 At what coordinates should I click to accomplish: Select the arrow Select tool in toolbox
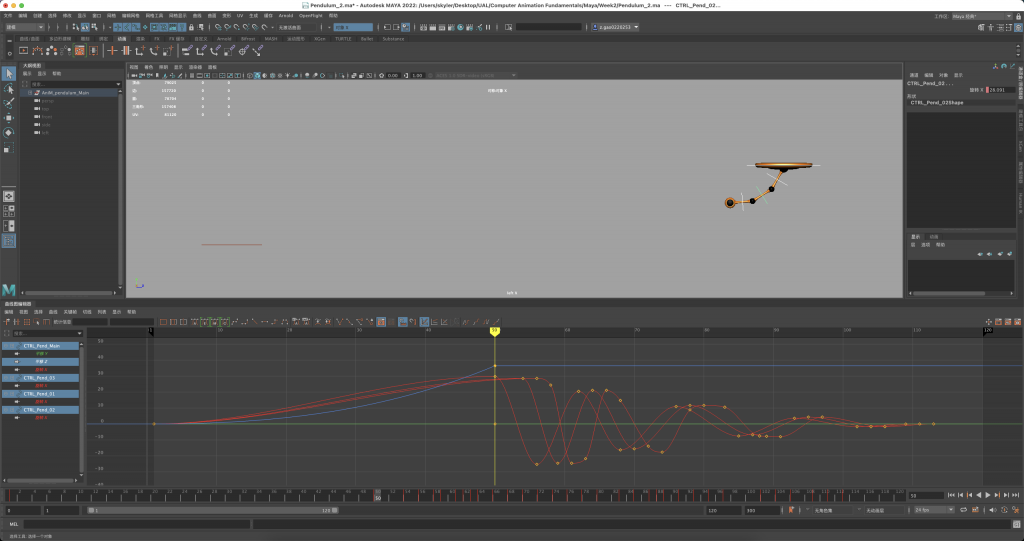[8, 73]
